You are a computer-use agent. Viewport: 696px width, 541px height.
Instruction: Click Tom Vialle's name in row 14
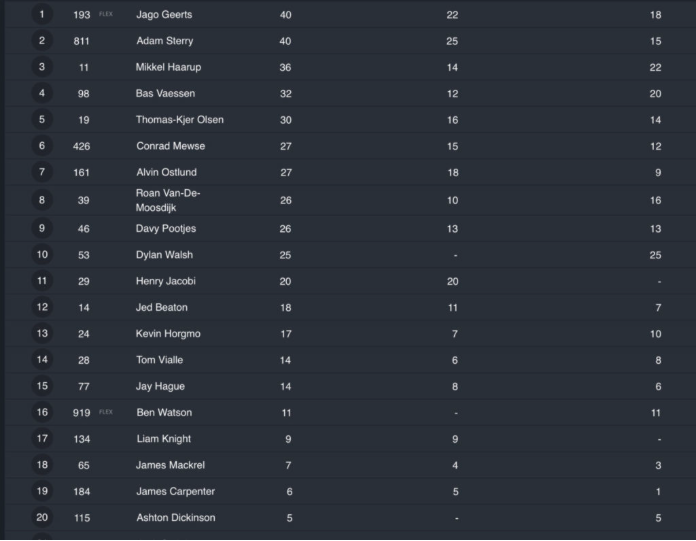pyautogui.click(x=159, y=360)
